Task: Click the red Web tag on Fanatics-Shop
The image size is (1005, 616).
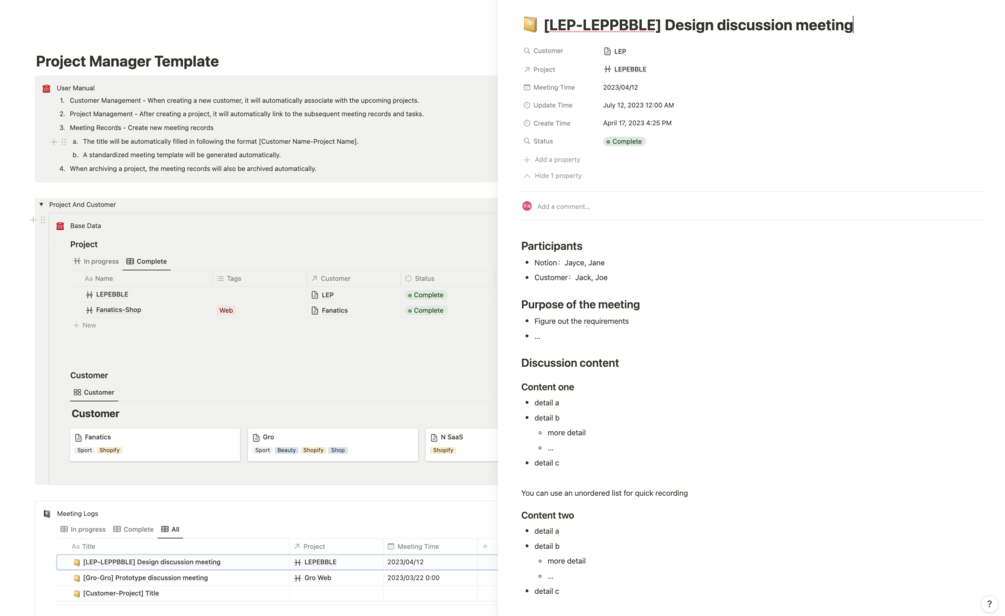Action: point(226,310)
